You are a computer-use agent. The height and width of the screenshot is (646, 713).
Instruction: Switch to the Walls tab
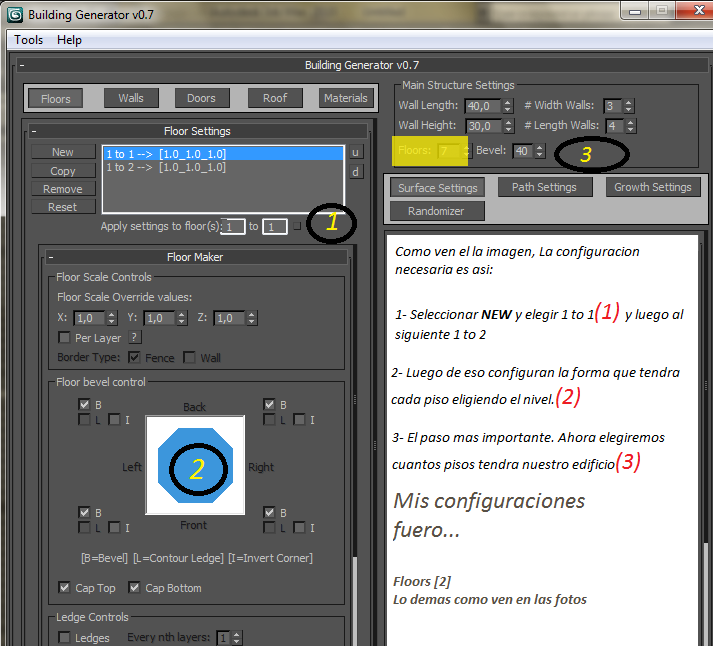(131, 98)
